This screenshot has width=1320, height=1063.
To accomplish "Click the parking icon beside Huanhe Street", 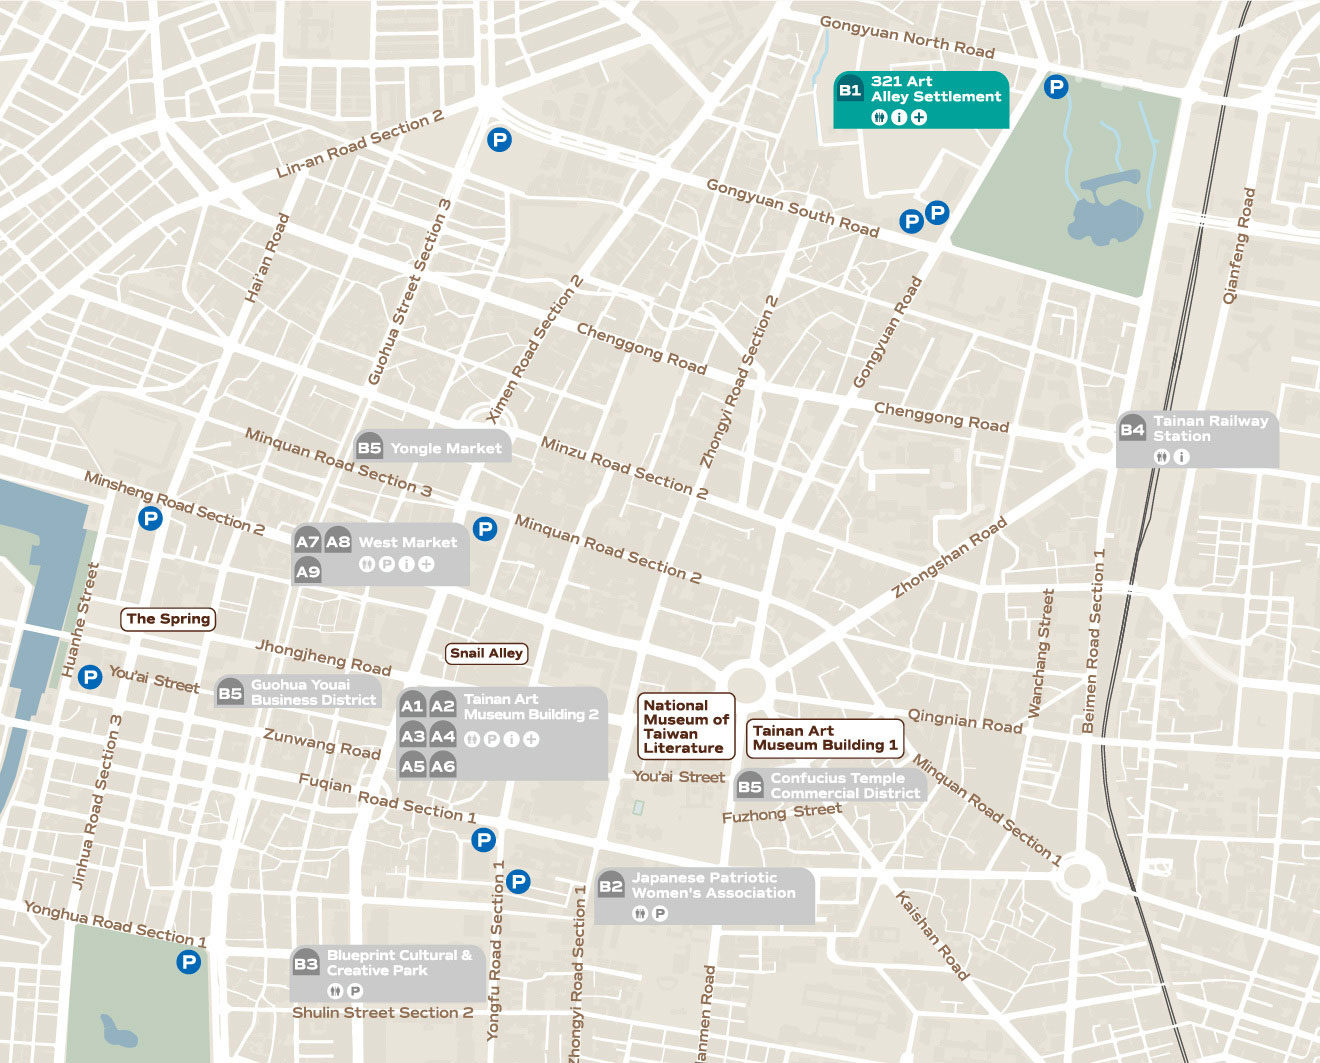I will (90, 677).
